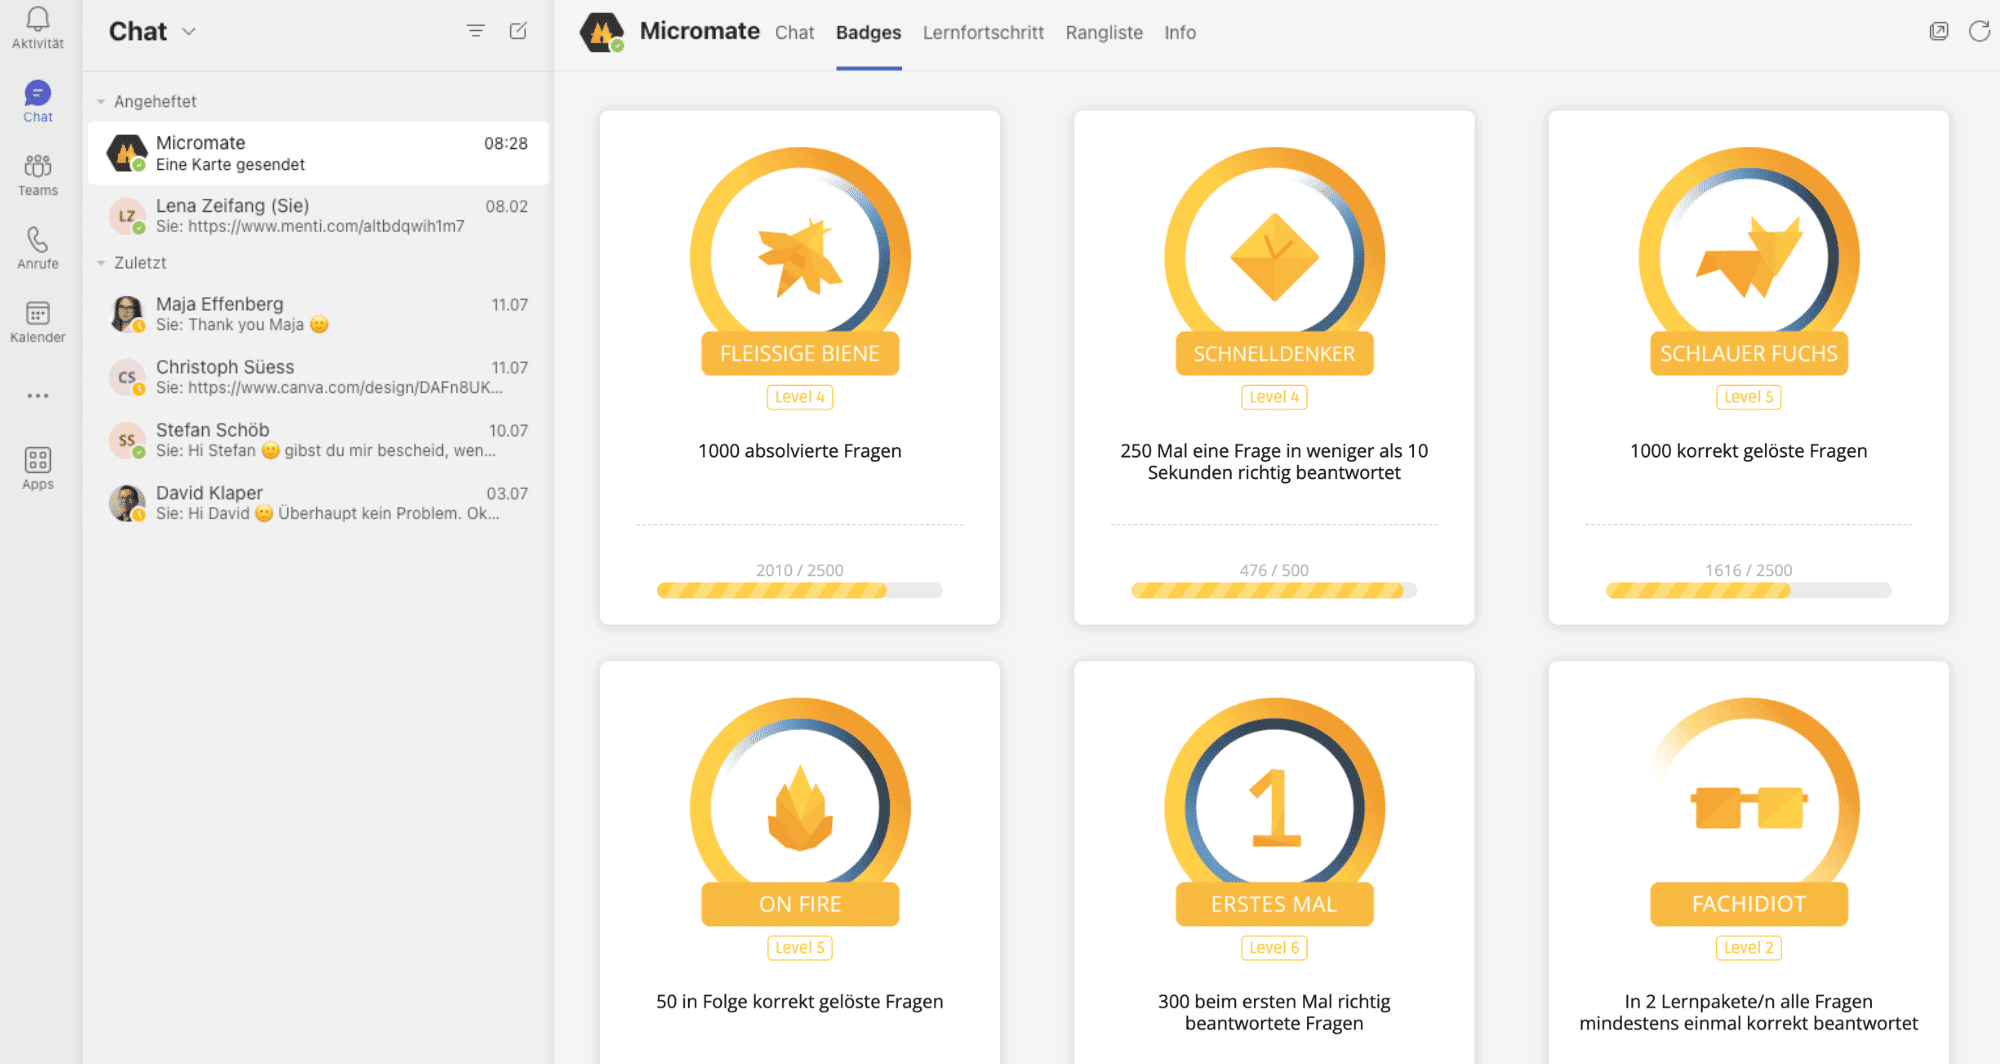Open the Aktivität panel
The image size is (2000, 1064).
click(37, 27)
